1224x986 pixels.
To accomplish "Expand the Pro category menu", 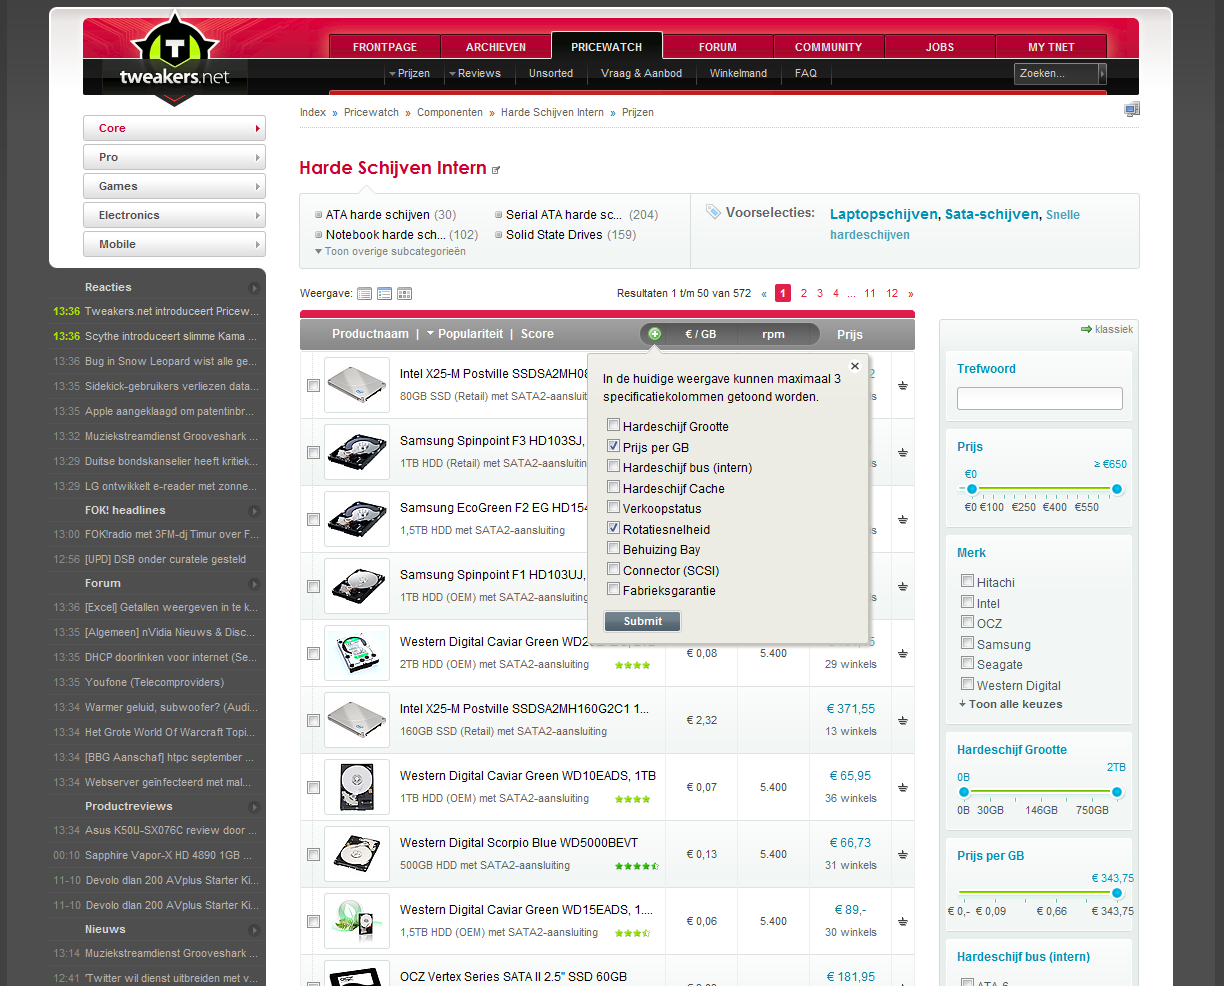I will (174, 157).
